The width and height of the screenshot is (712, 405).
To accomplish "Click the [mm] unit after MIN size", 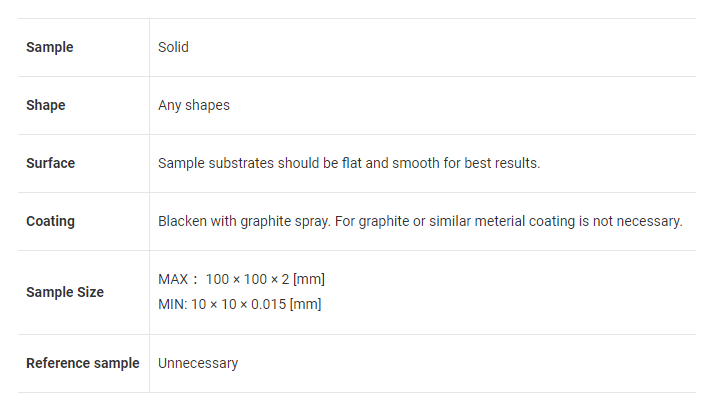I will [305, 304].
